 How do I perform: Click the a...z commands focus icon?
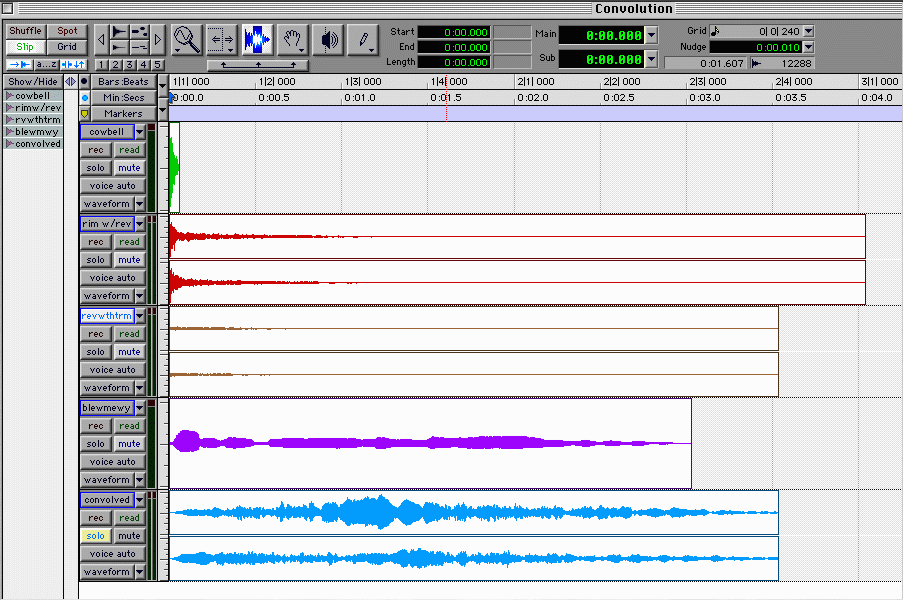tap(46, 64)
